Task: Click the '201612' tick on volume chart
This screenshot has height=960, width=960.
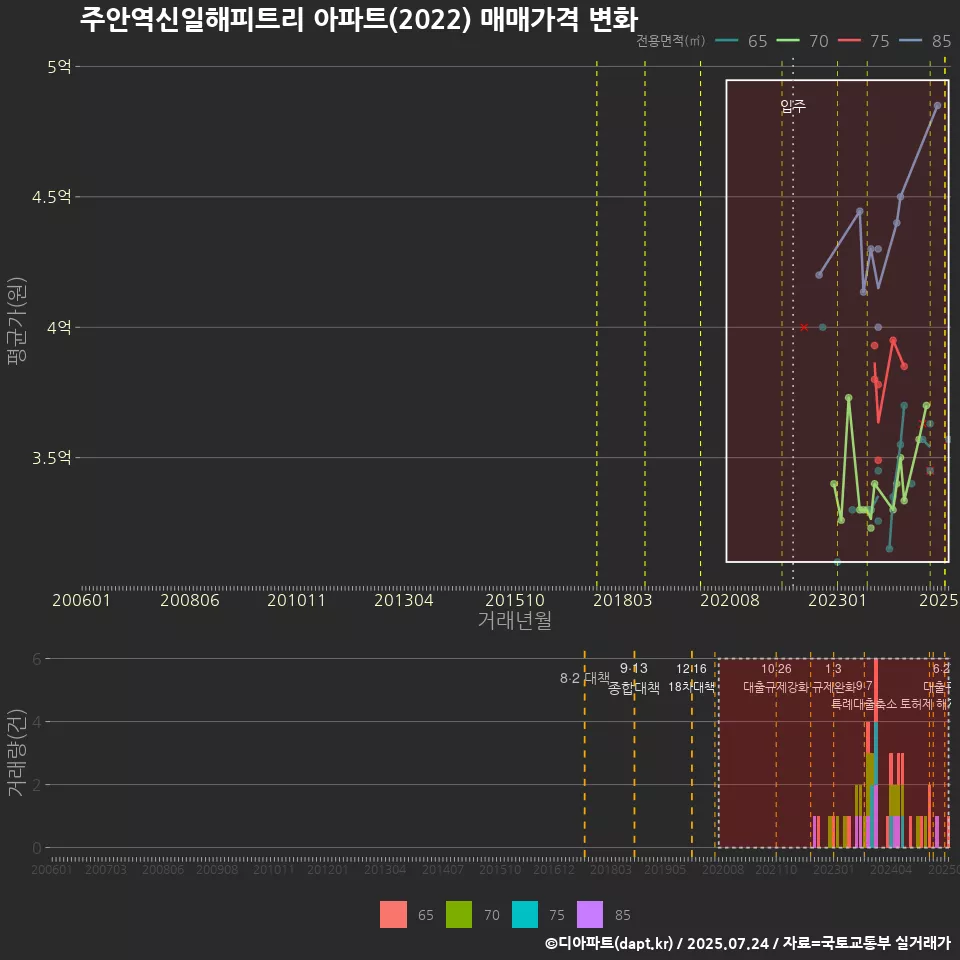Action: (x=554, y=869)
